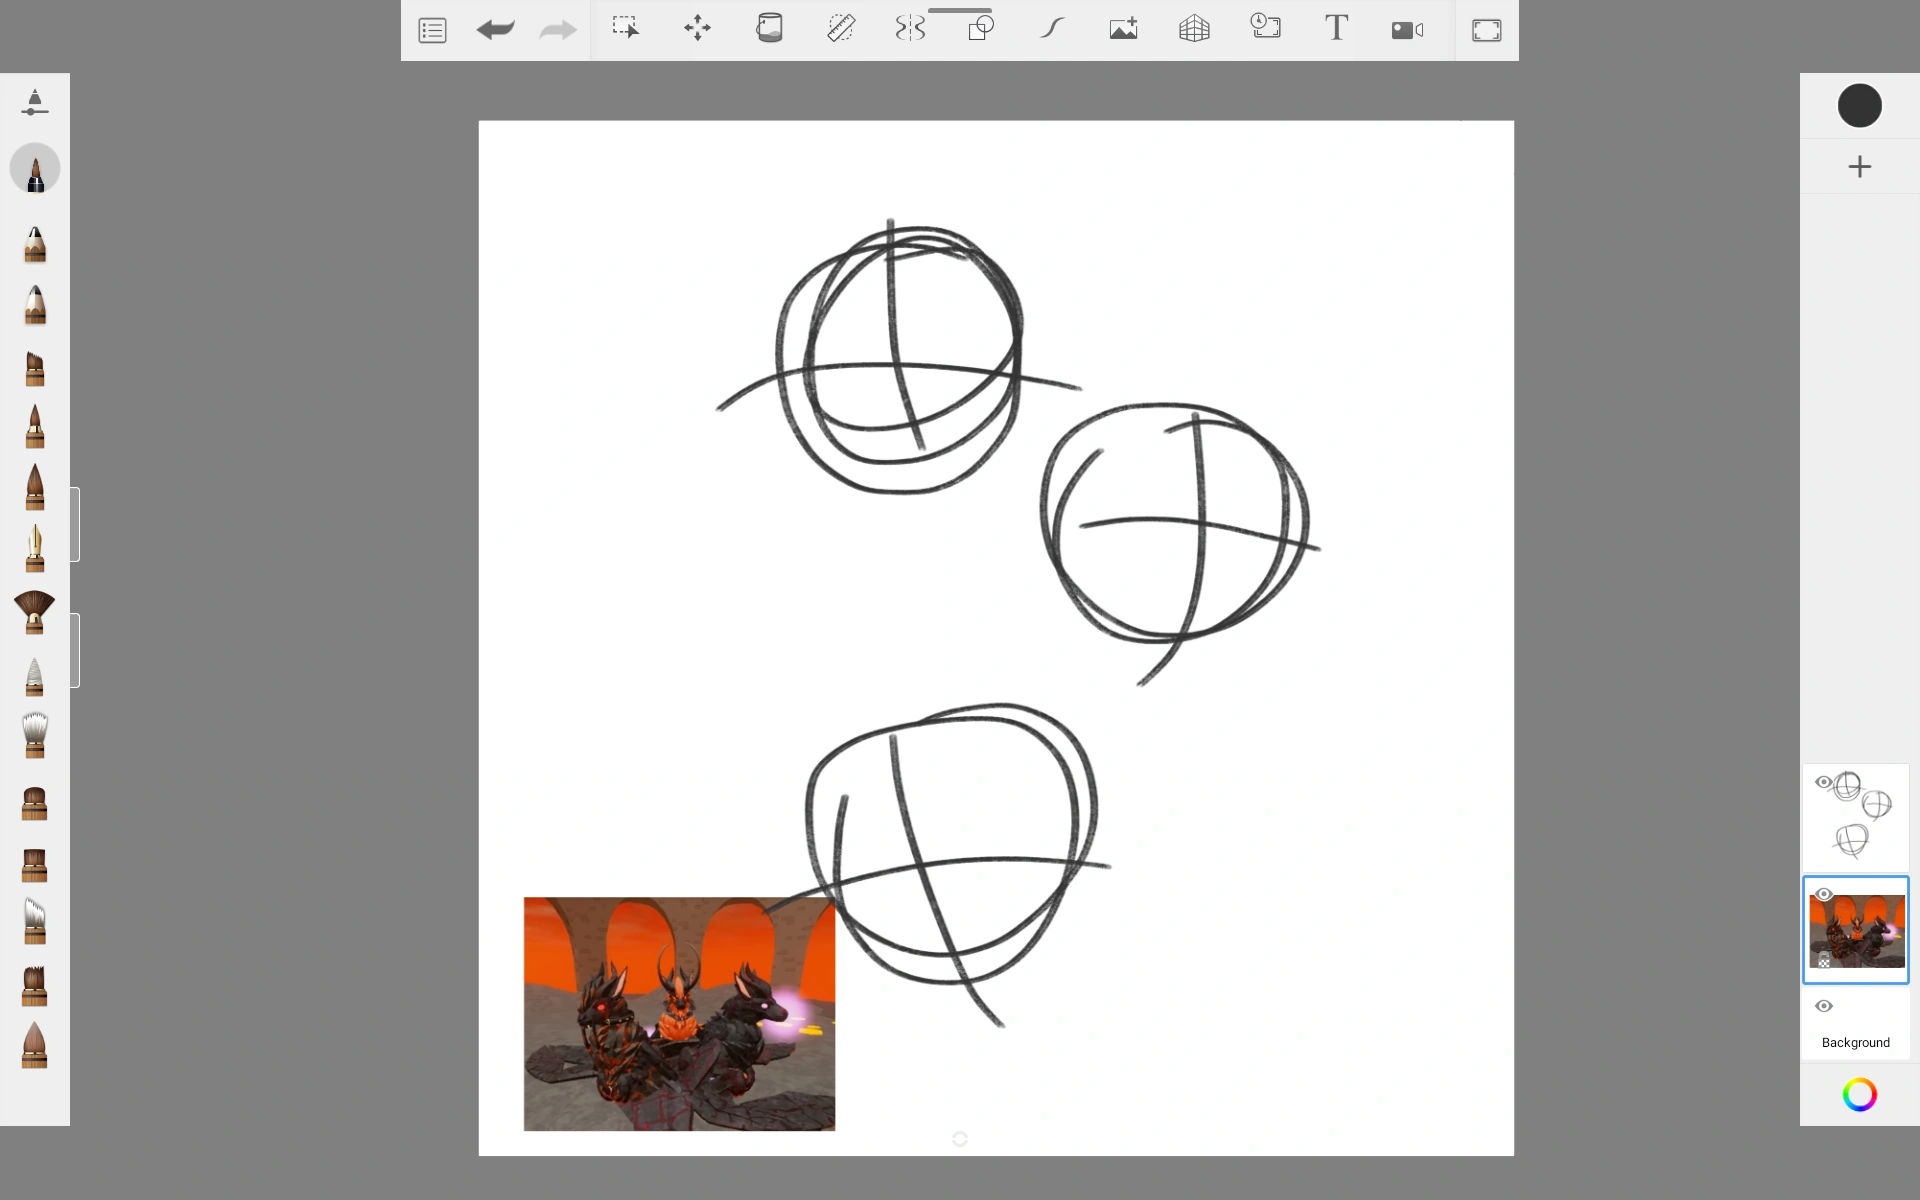Hide the Background layer
This screenshot has height=1200, width=1920.
[x=1823, y=1006]
